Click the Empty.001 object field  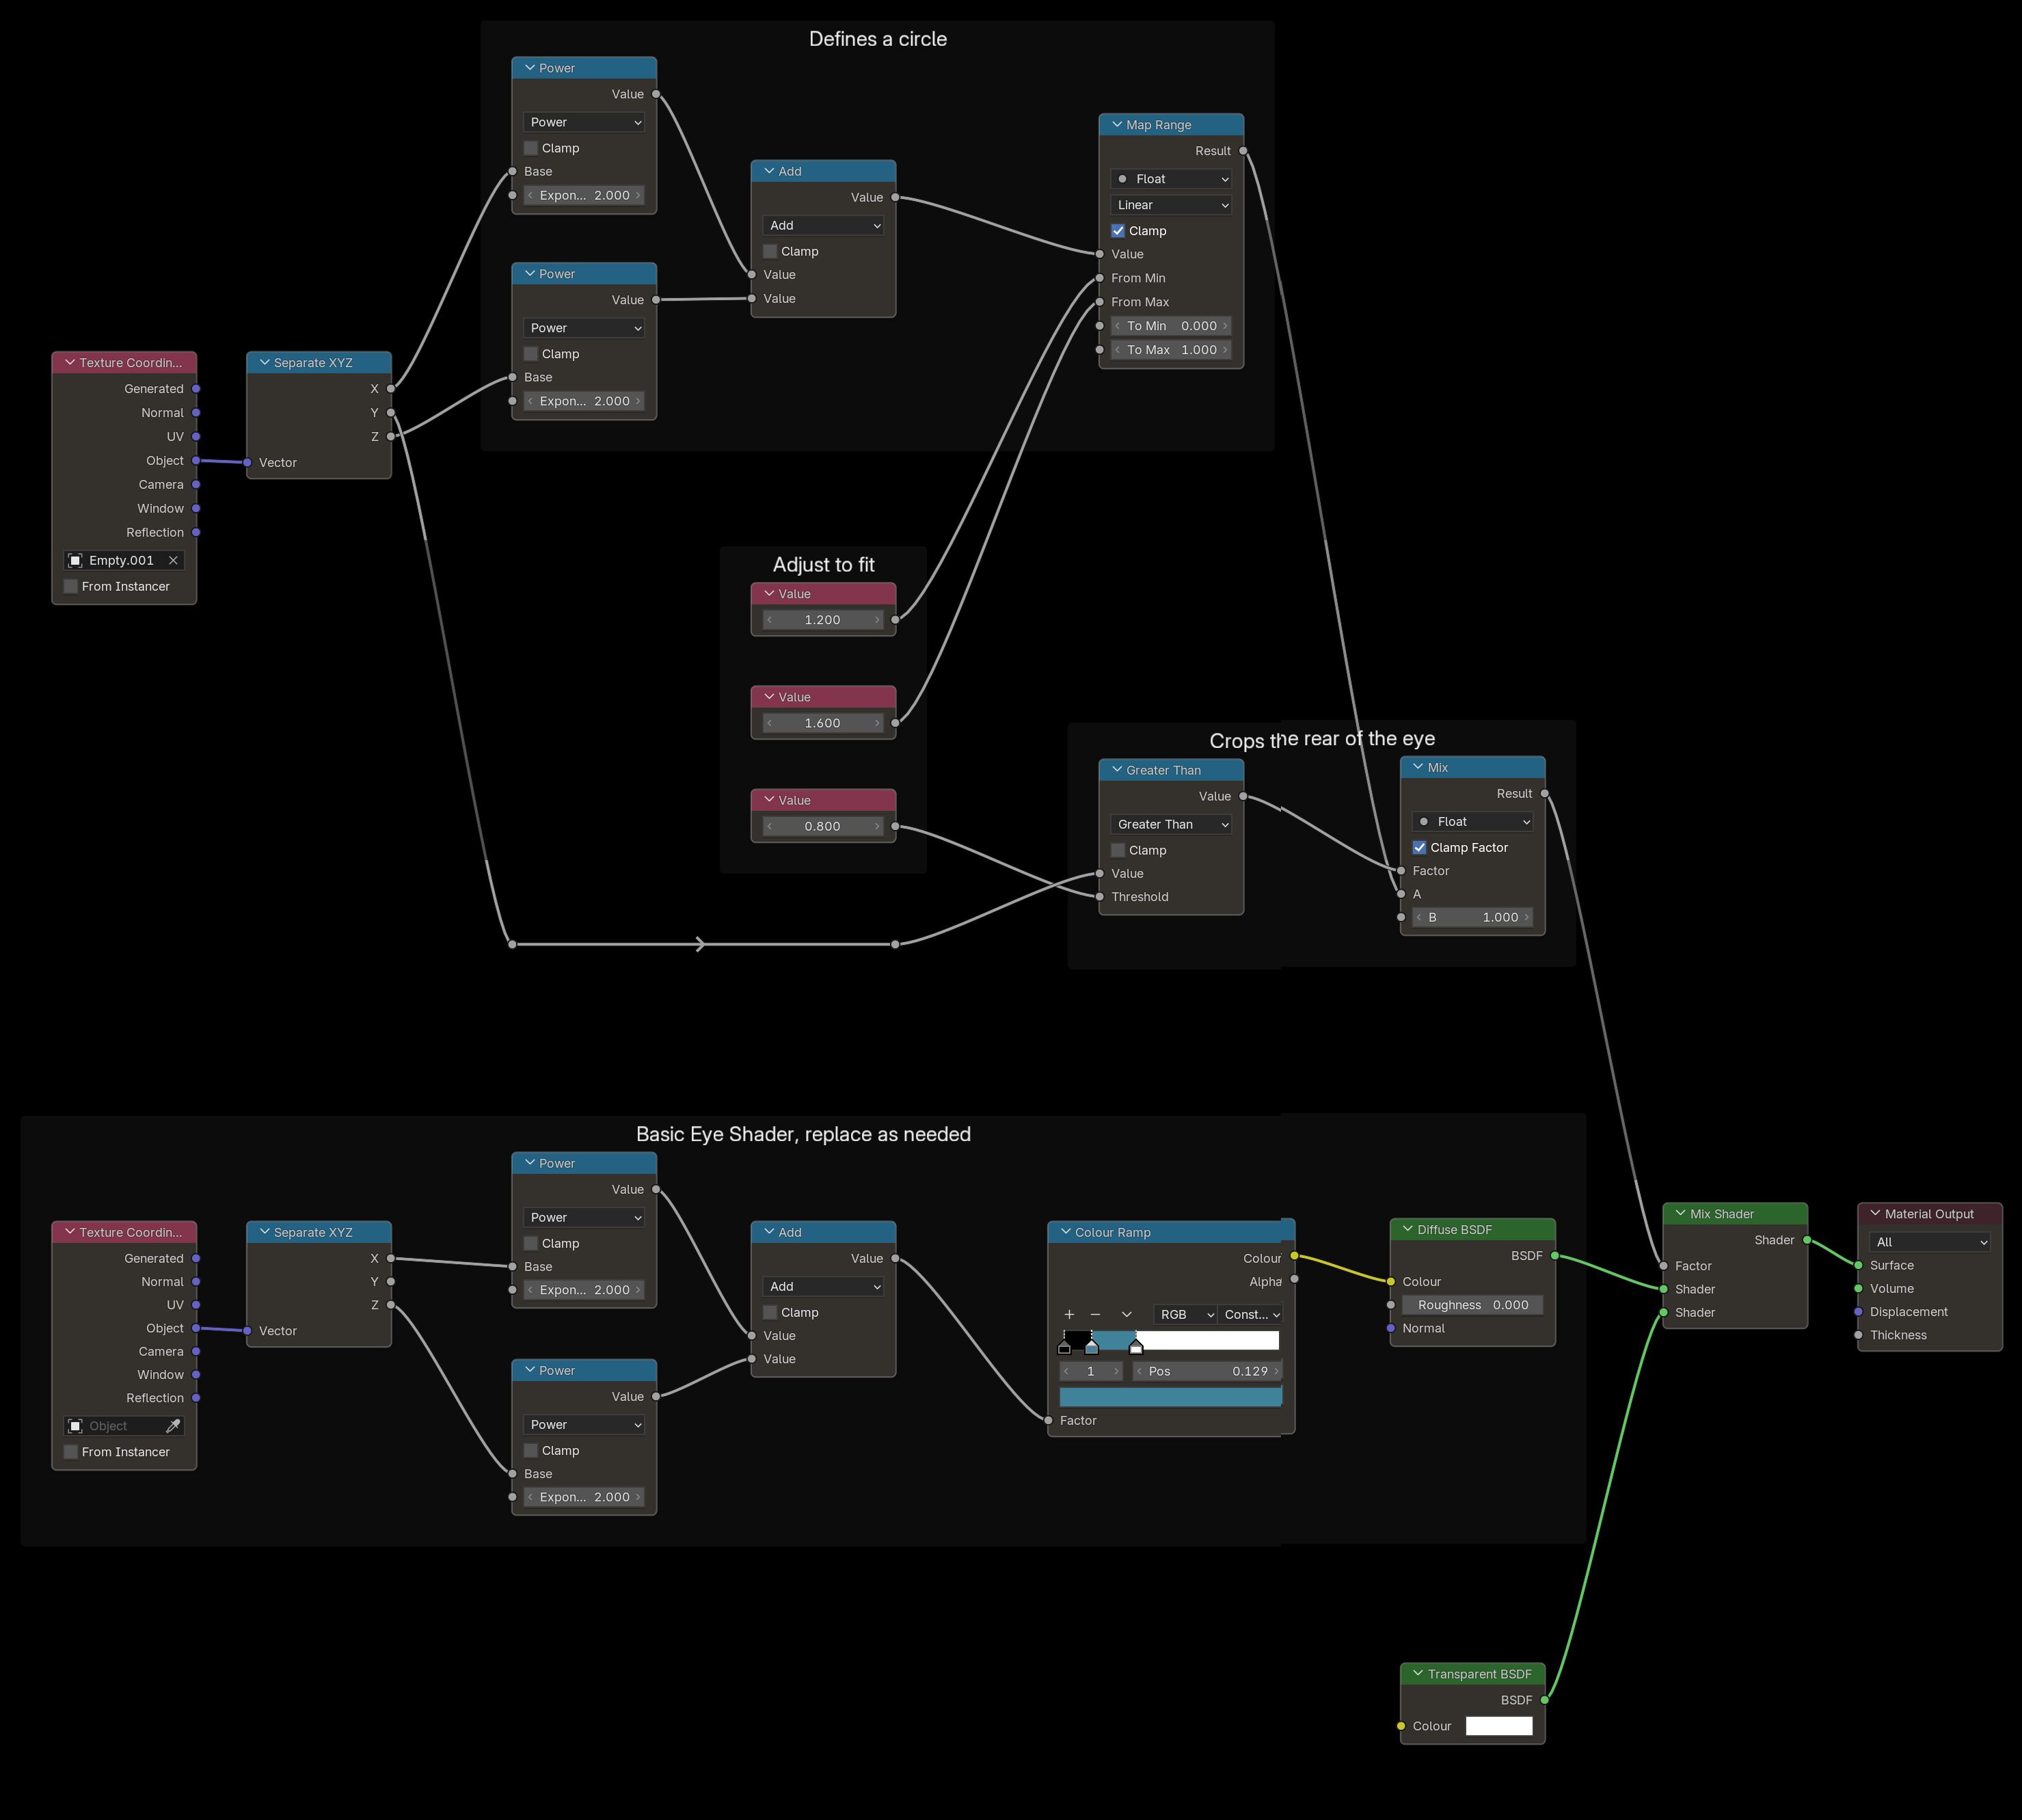coord(124,560)
